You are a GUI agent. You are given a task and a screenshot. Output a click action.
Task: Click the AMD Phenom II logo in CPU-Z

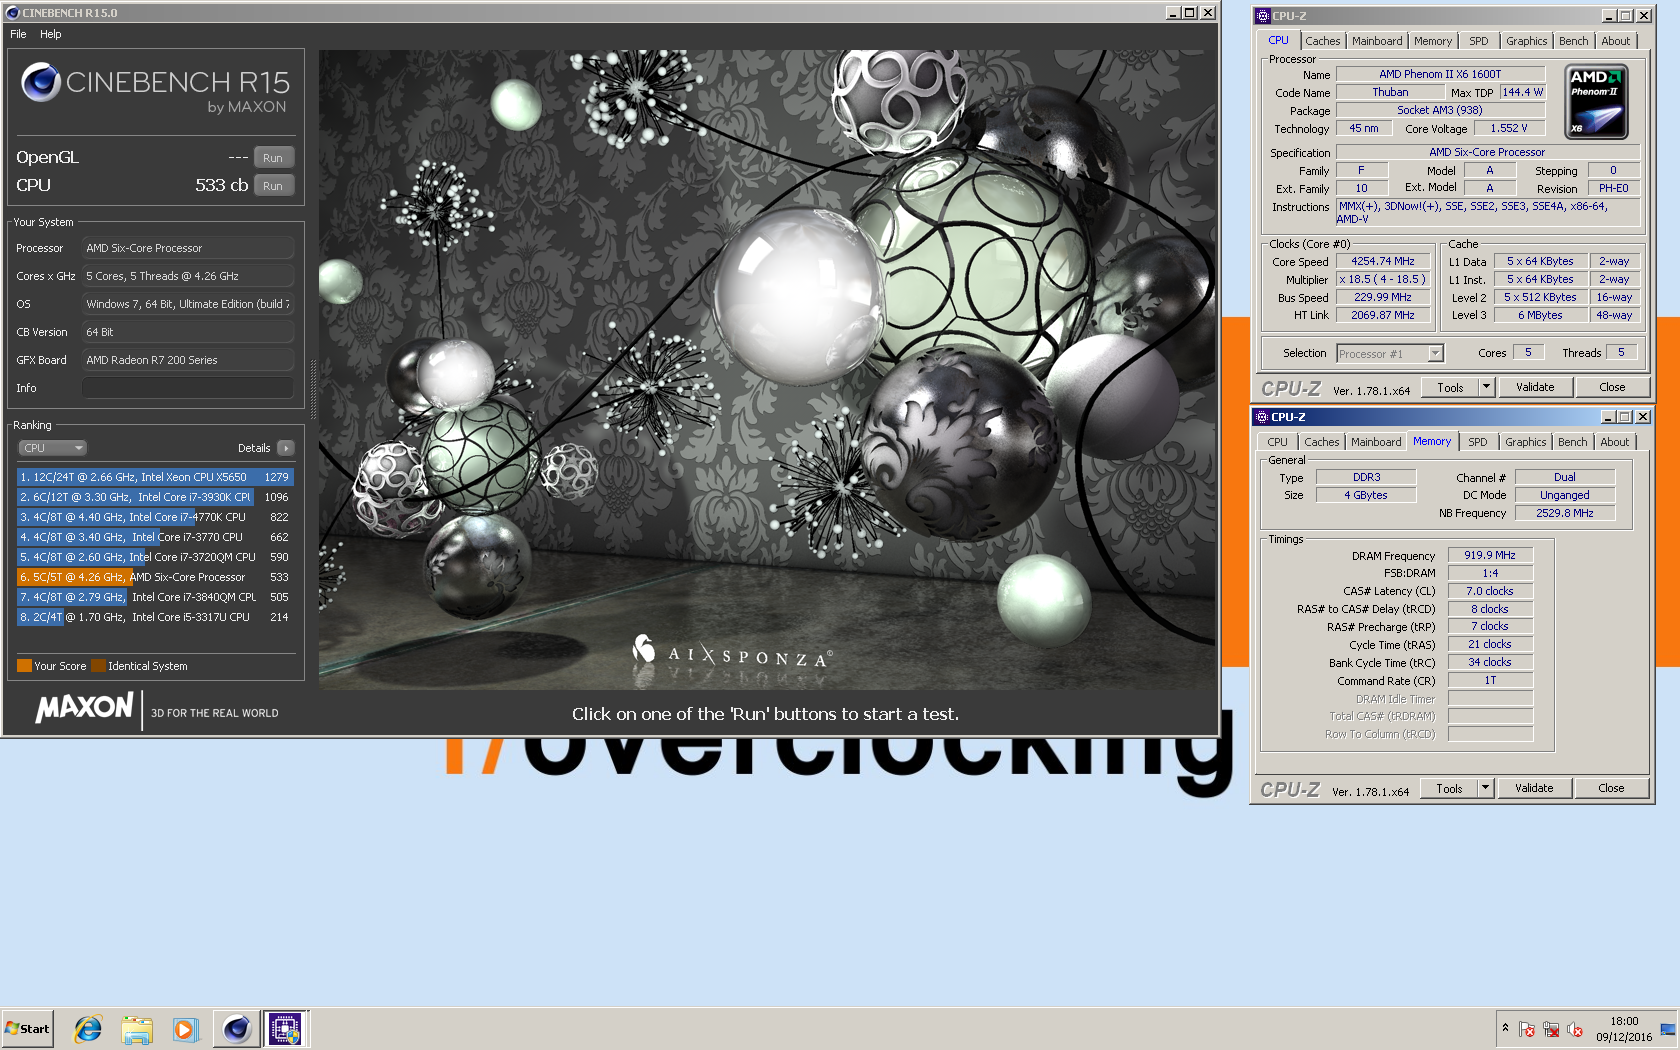coord(1596,101)
